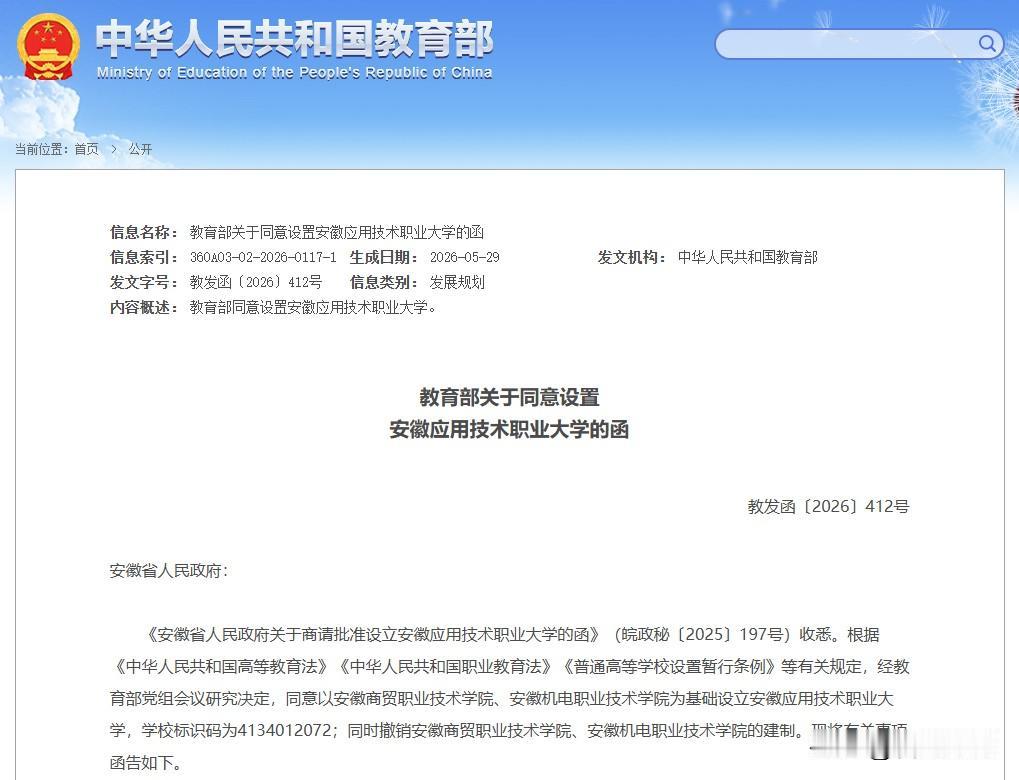Select index number 360A03-02-2026-0117-1
Viewport: 1019px width, 780px height.
263,257
